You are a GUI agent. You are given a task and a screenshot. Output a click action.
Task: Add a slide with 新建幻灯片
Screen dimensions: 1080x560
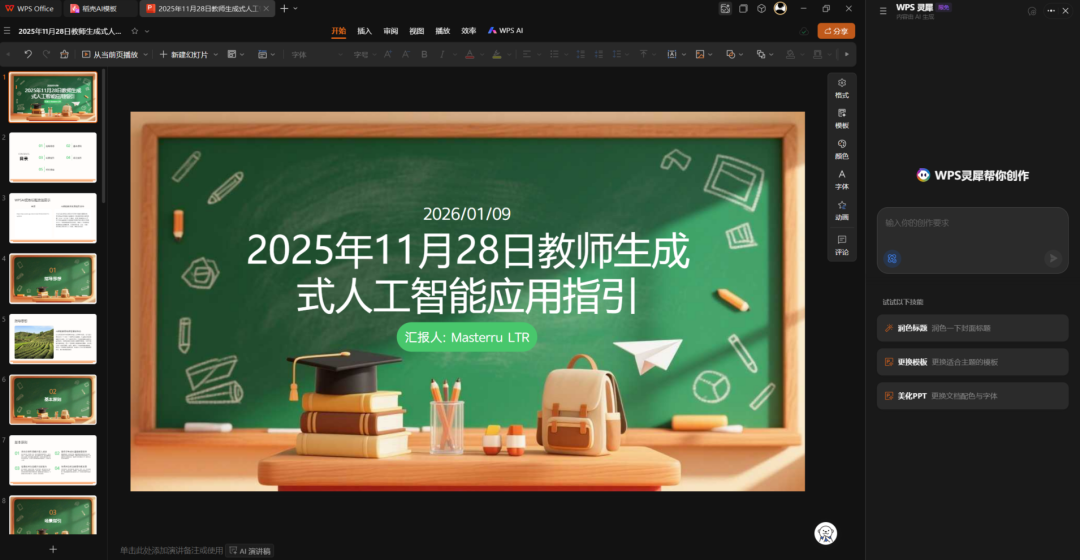[184, 54]
